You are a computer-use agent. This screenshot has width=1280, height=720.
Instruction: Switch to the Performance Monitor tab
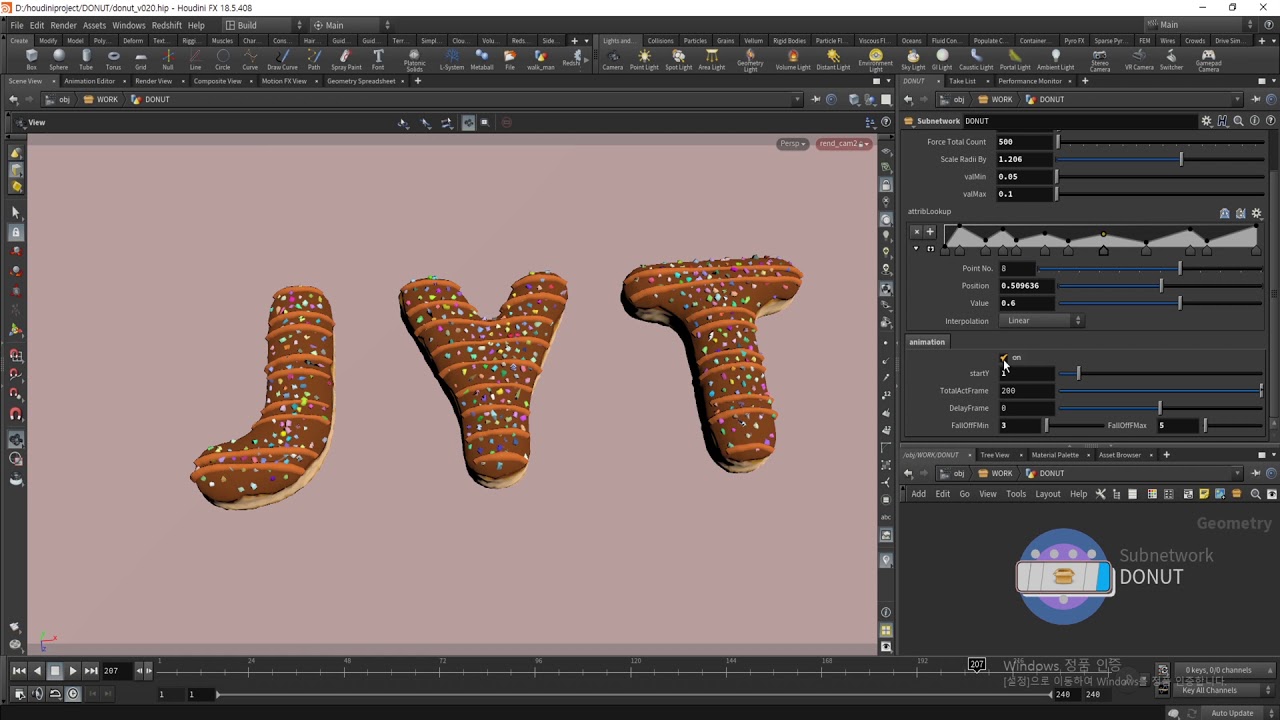(x=1030, y=81)
